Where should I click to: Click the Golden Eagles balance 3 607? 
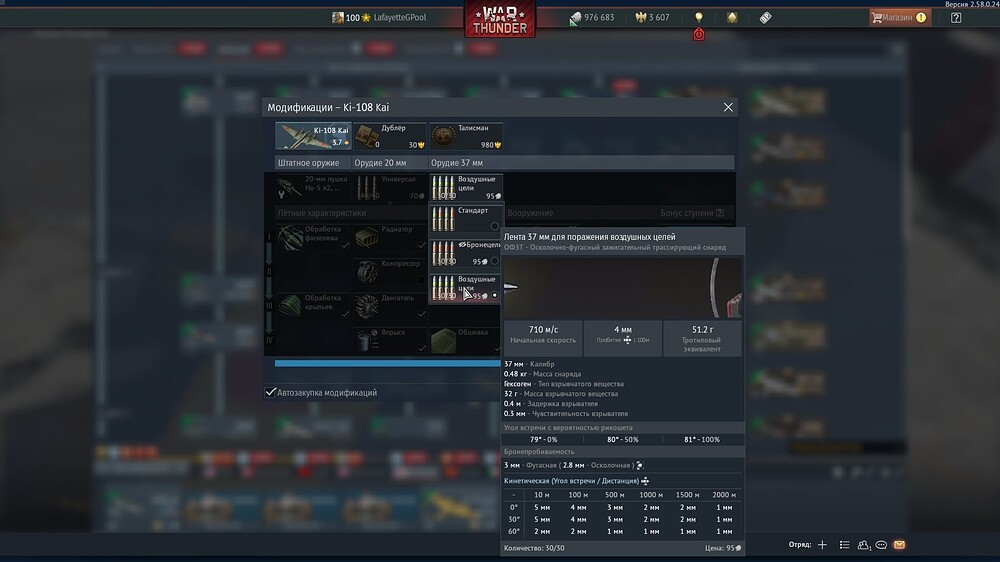click(x=652, y=17)
